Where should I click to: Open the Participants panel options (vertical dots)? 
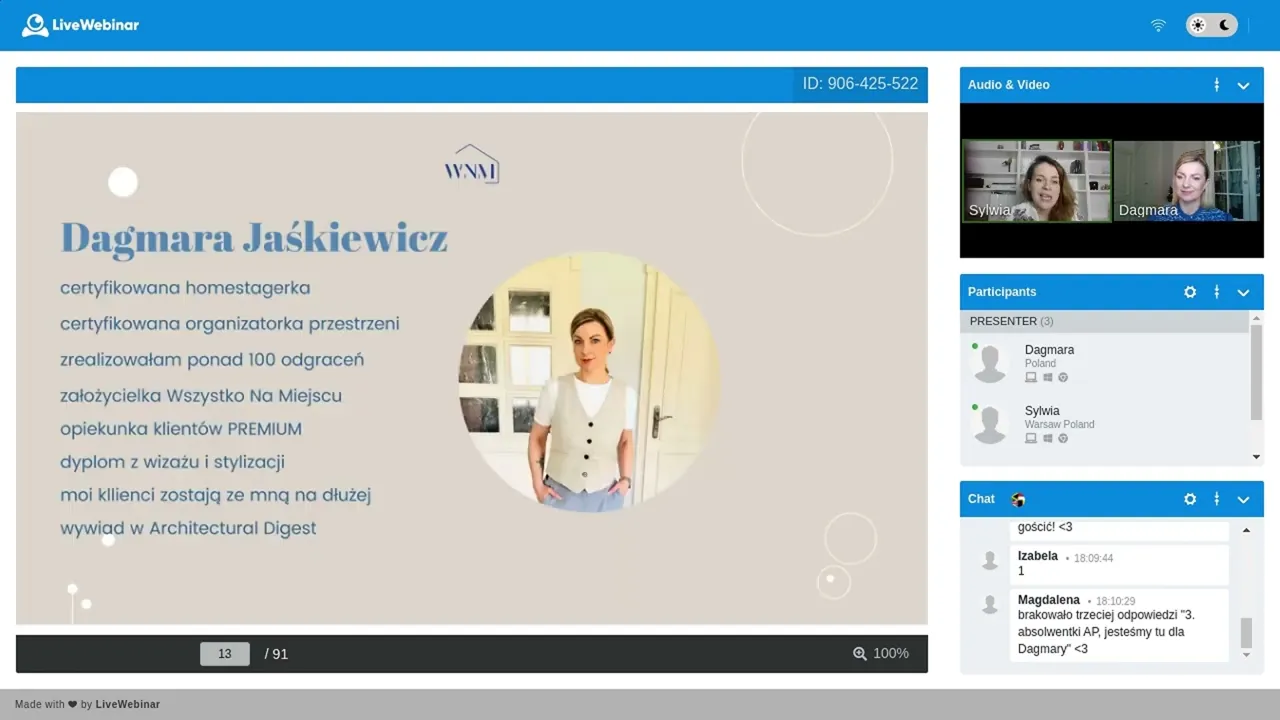[x=1217, y=292]
